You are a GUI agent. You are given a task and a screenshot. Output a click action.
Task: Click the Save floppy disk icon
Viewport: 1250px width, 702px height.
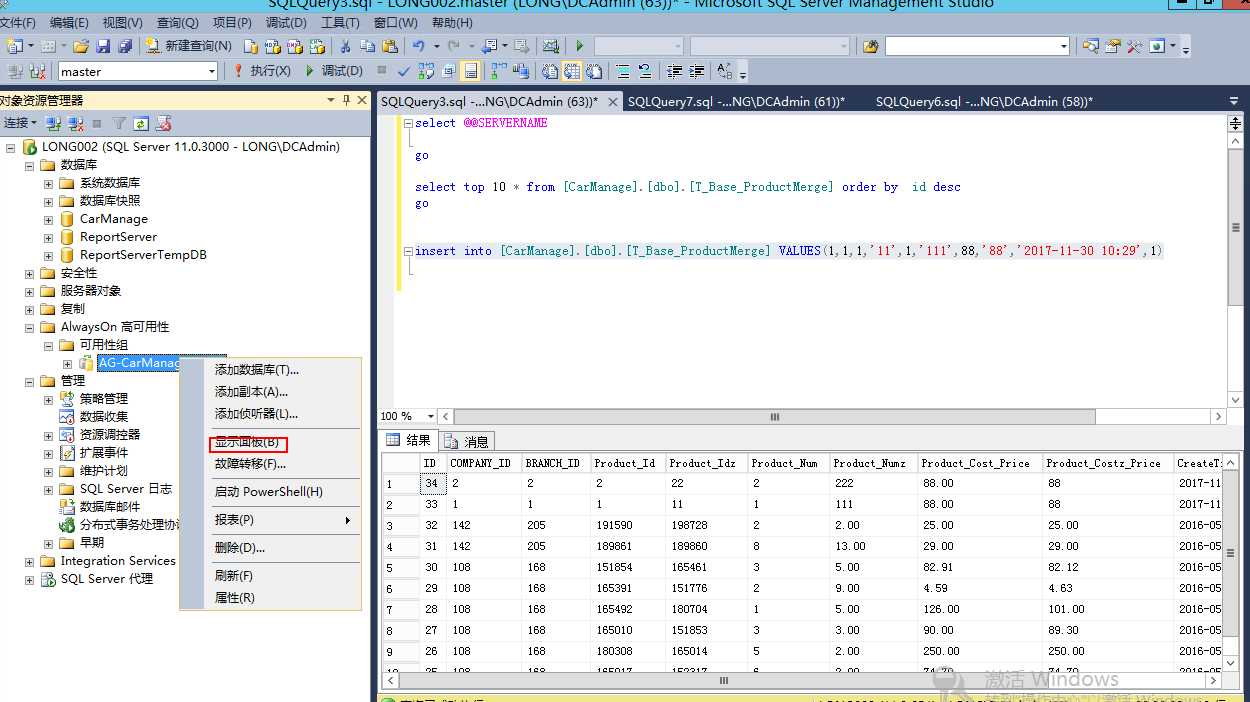click(103, 46)
